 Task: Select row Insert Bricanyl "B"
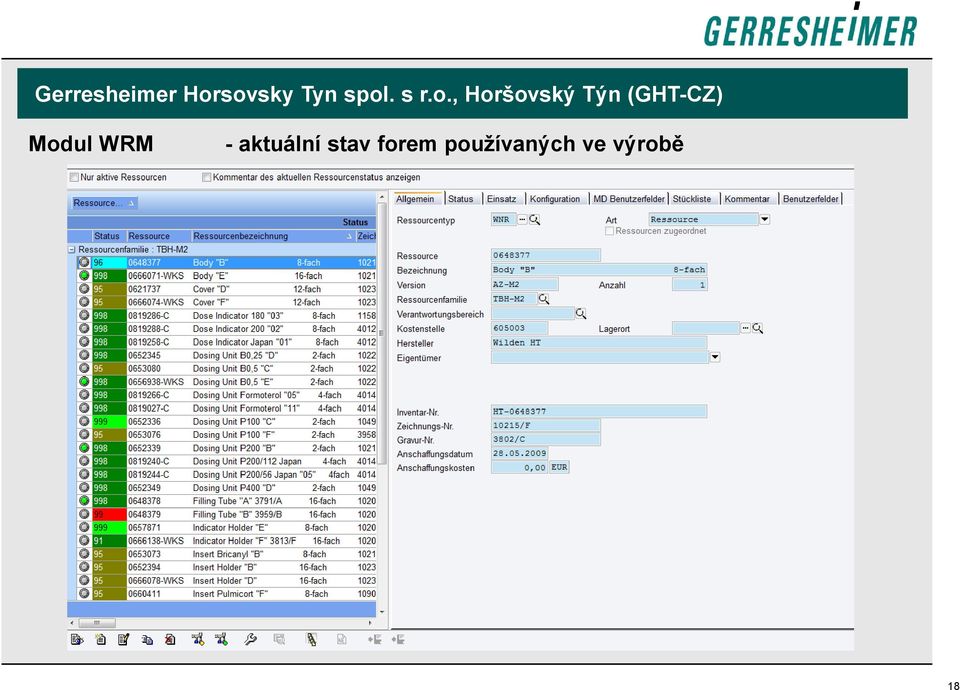tap(227, 554)
